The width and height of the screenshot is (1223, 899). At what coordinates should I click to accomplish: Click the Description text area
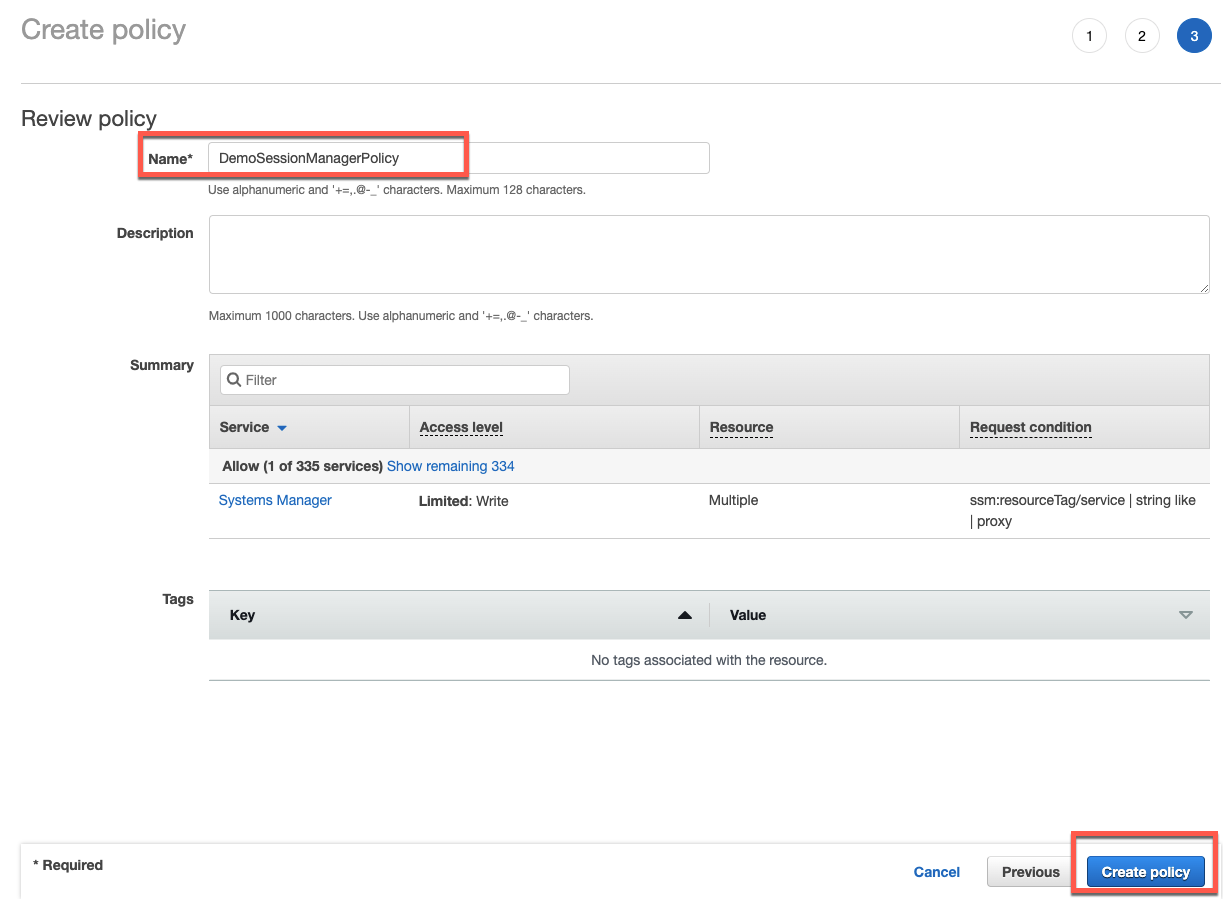[x=700, y=253]
